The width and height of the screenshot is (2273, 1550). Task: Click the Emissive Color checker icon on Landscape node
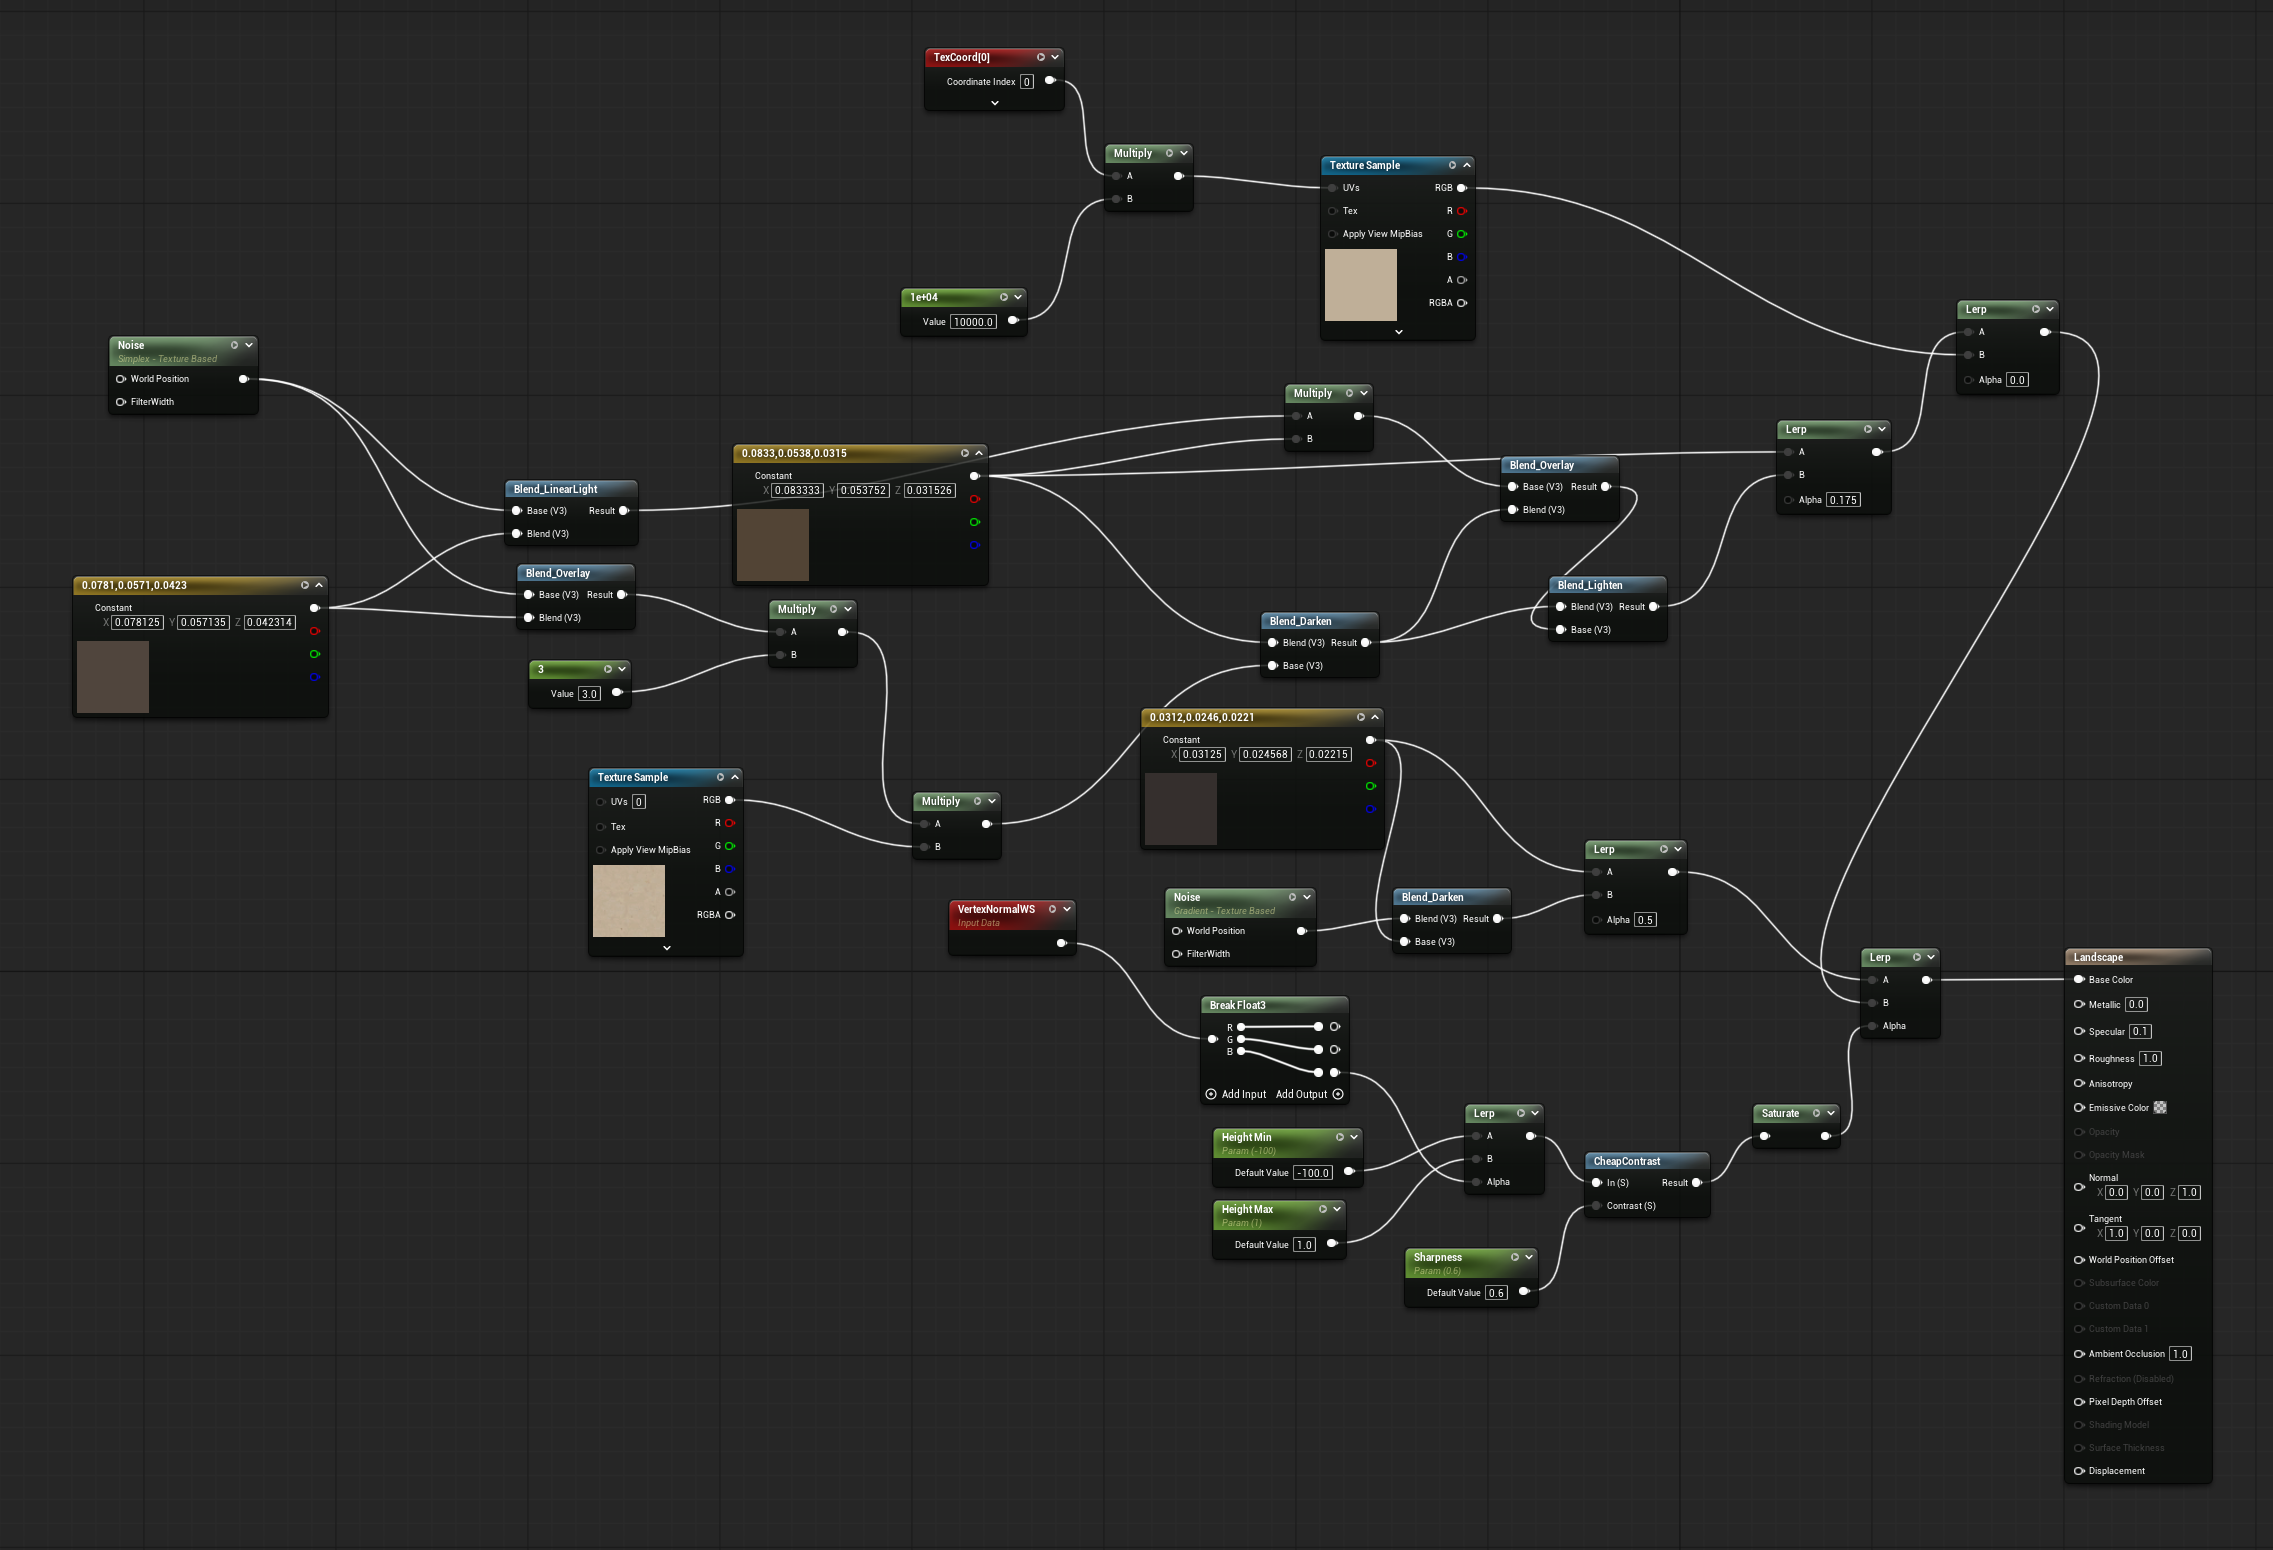(x=2160, y=1107)
